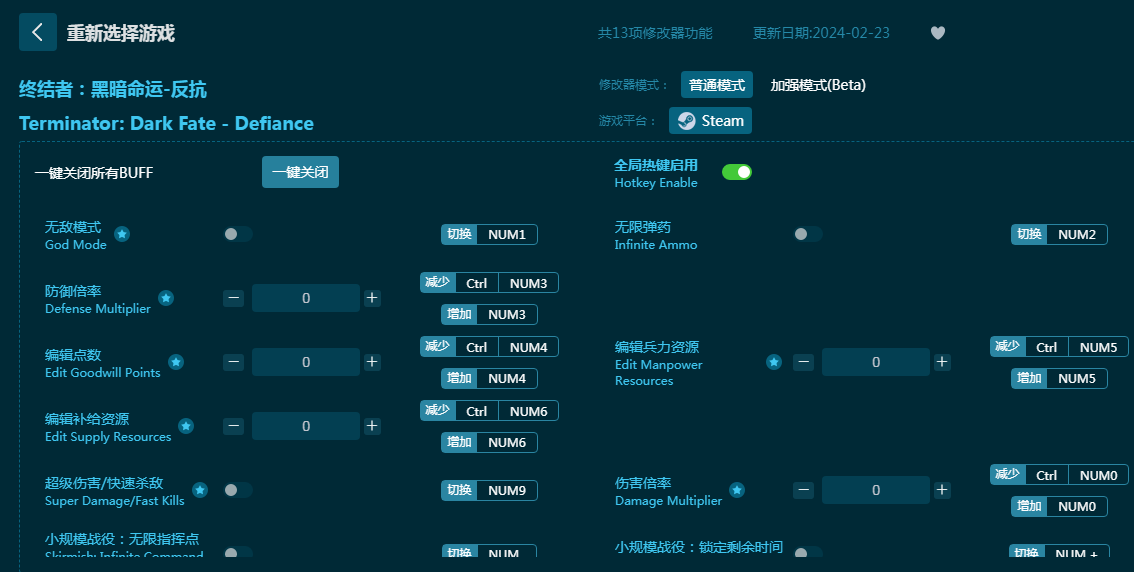
Task: Click the Infinite Ammo 切换 NUM2 hotkey
Action: pos(1060,234)
